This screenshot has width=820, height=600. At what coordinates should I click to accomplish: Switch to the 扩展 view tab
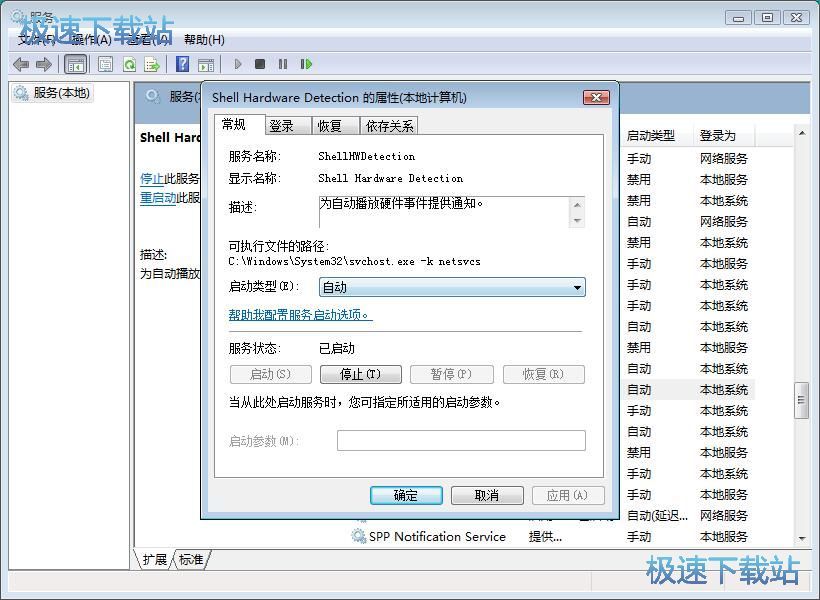click(155, 559)
